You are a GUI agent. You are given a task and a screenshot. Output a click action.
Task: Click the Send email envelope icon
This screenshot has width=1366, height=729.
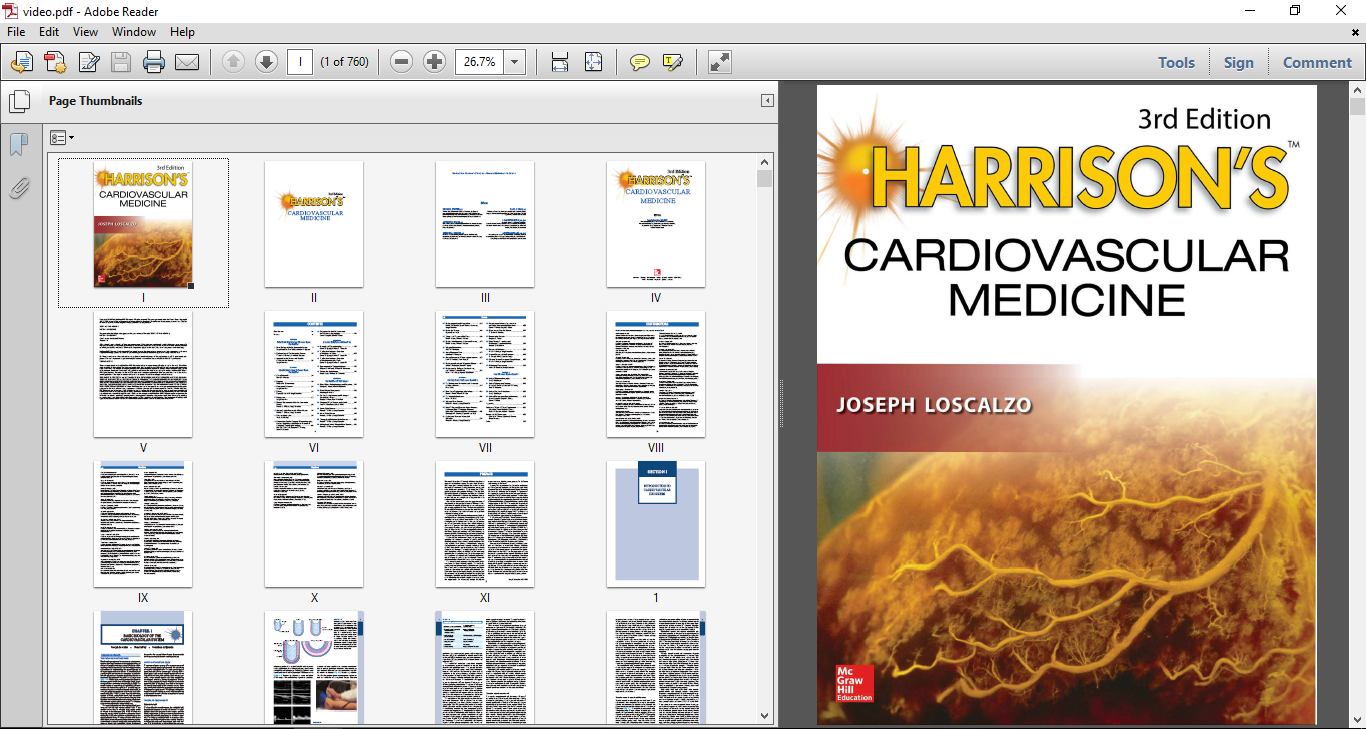187,62
